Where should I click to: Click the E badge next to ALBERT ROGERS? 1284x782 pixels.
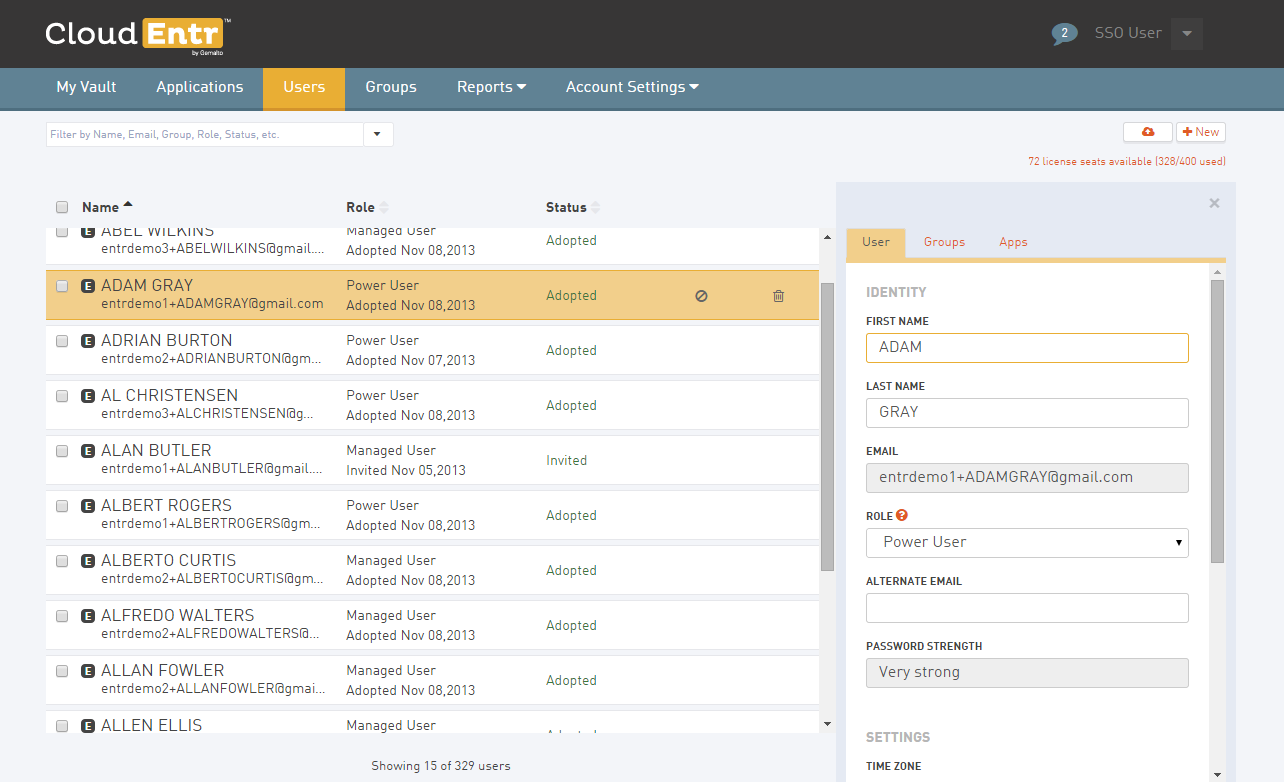click(88, 506)
